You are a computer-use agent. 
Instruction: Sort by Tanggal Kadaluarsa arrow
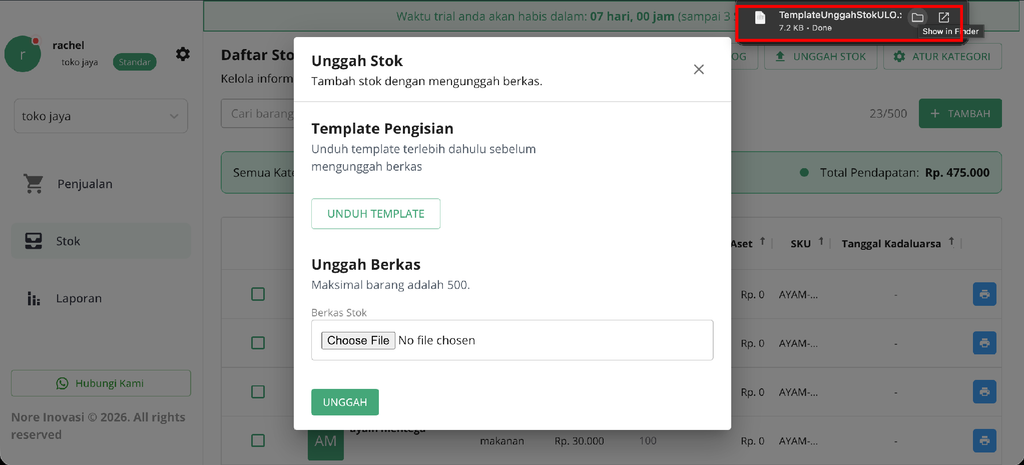951,242
